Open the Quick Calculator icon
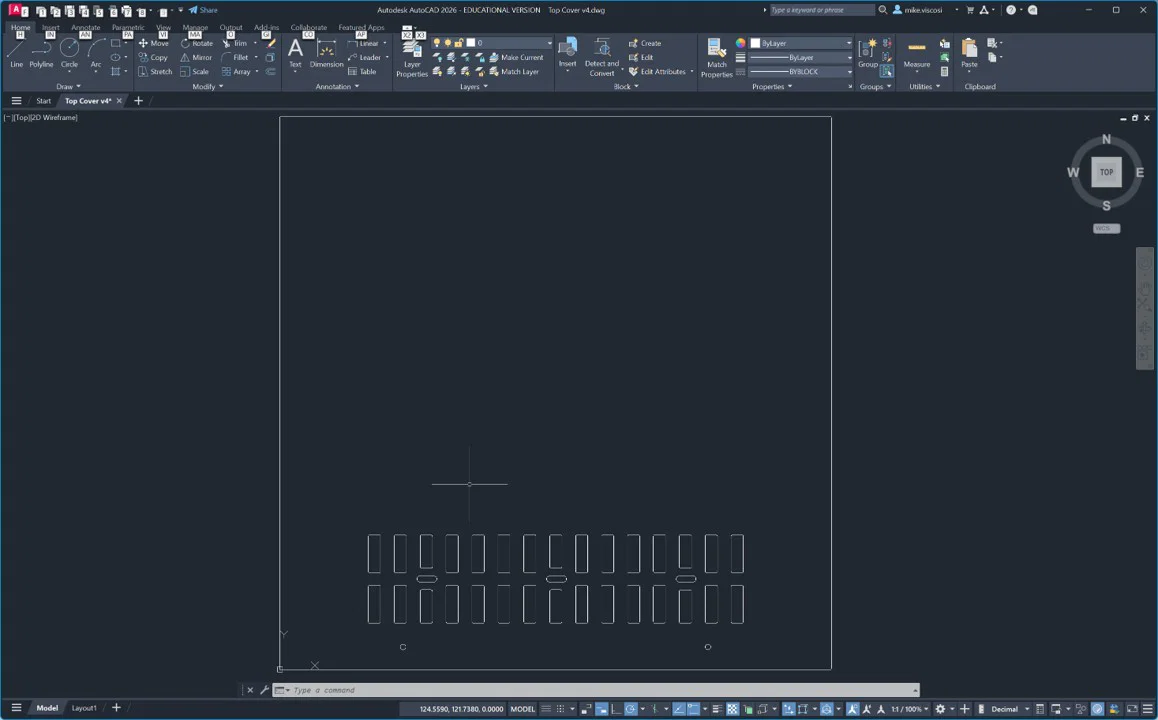 [945, 72]
